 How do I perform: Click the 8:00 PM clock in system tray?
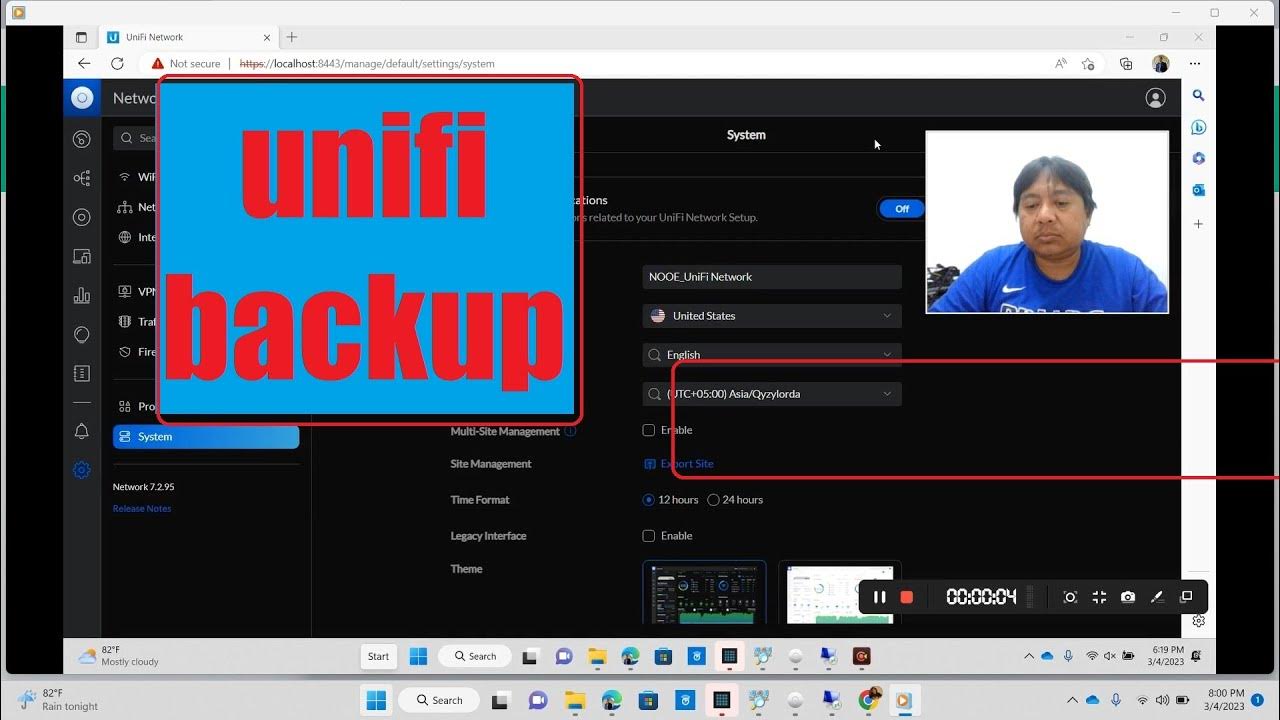click(1226, 700)
